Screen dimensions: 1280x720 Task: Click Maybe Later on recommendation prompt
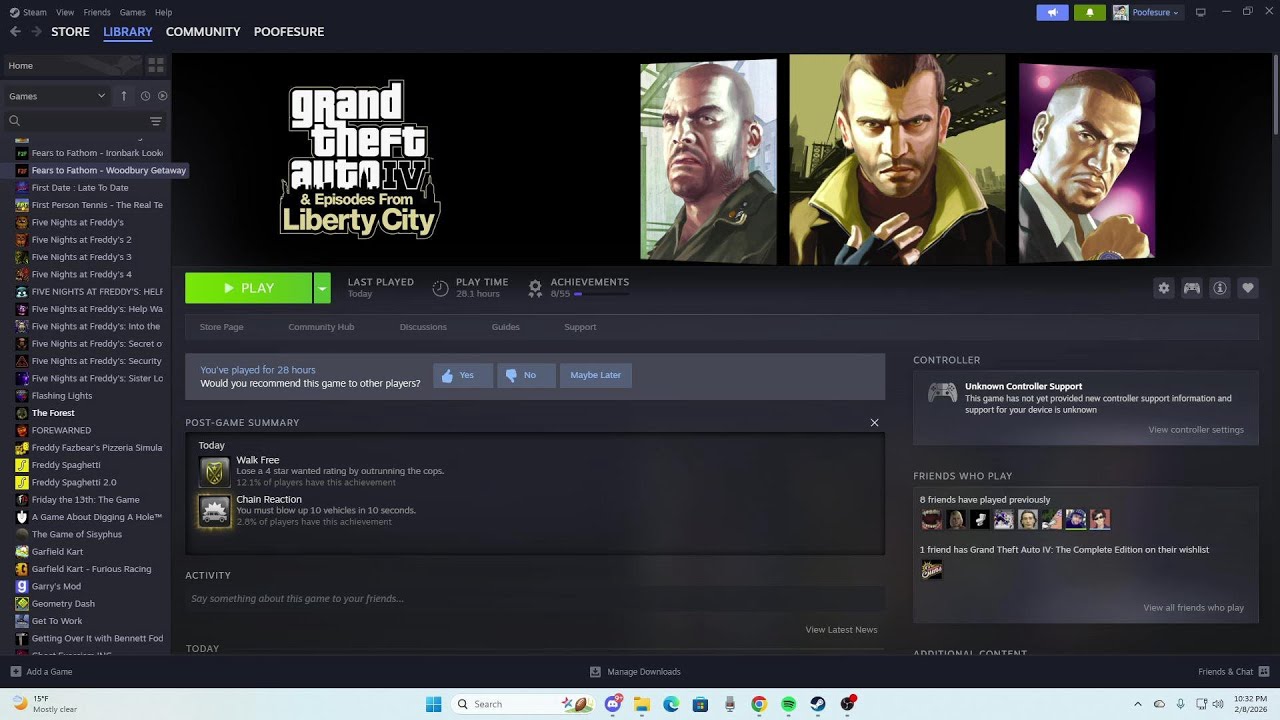596,375
